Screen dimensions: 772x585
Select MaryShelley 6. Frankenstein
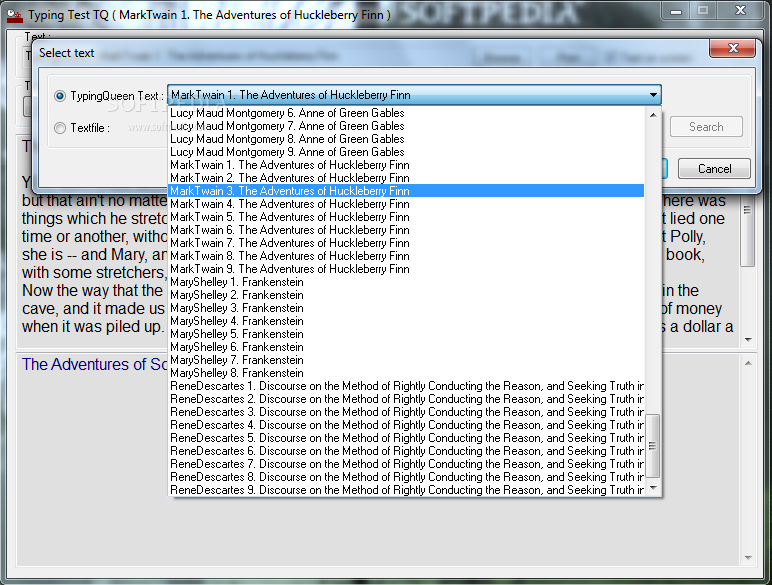click(x=406, y=347)
